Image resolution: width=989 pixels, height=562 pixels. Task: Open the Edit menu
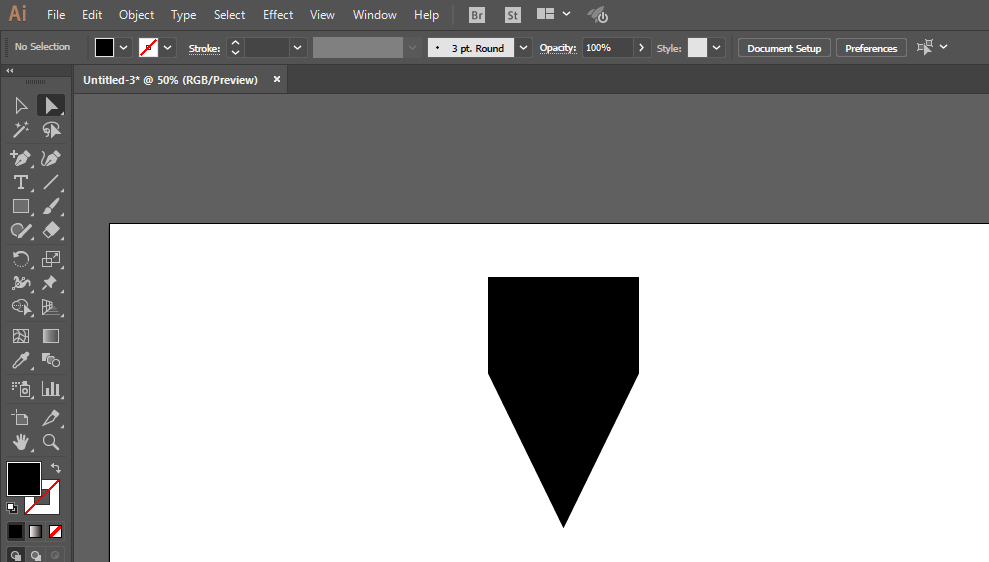point(92,15)
